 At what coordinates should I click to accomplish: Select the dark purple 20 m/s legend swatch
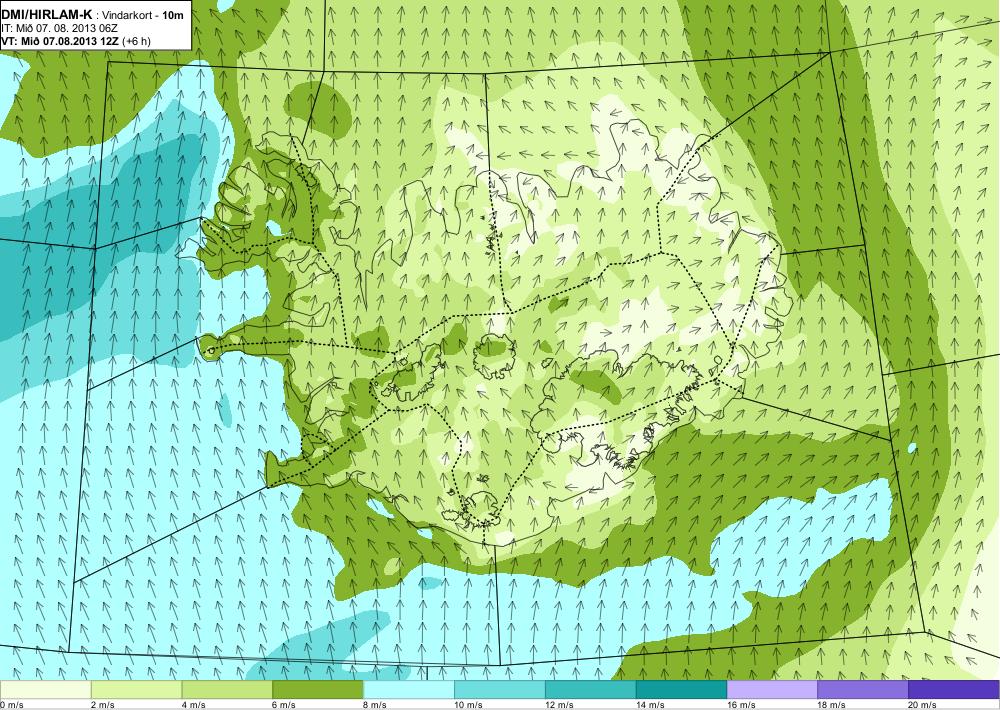[x=954, y=690]
